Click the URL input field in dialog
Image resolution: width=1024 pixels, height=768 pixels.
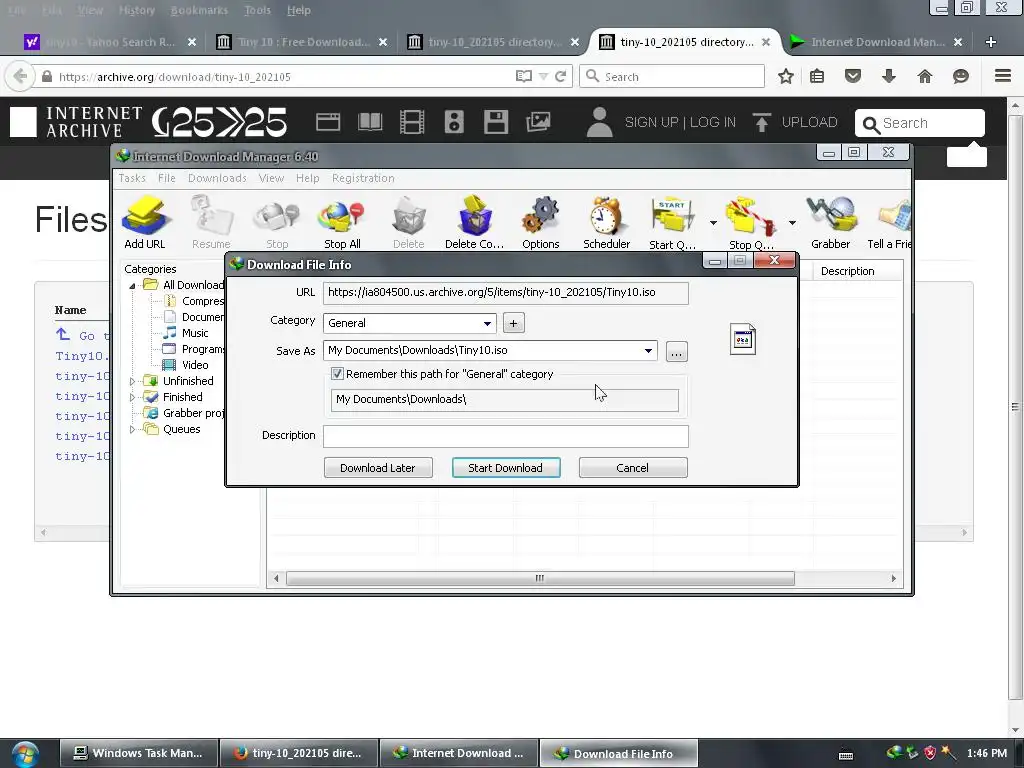pyautogui.click(x=505, y=293)
